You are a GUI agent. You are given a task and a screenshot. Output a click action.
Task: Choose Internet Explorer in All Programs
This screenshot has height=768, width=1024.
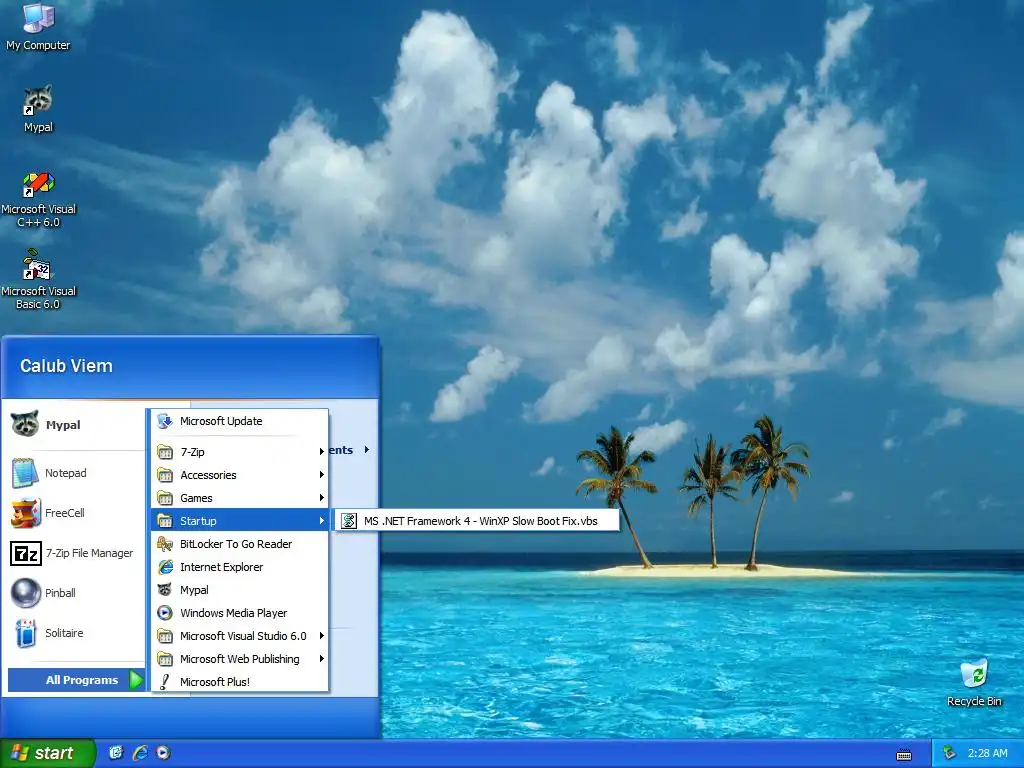pyautogui.click(x=240, y=567)
